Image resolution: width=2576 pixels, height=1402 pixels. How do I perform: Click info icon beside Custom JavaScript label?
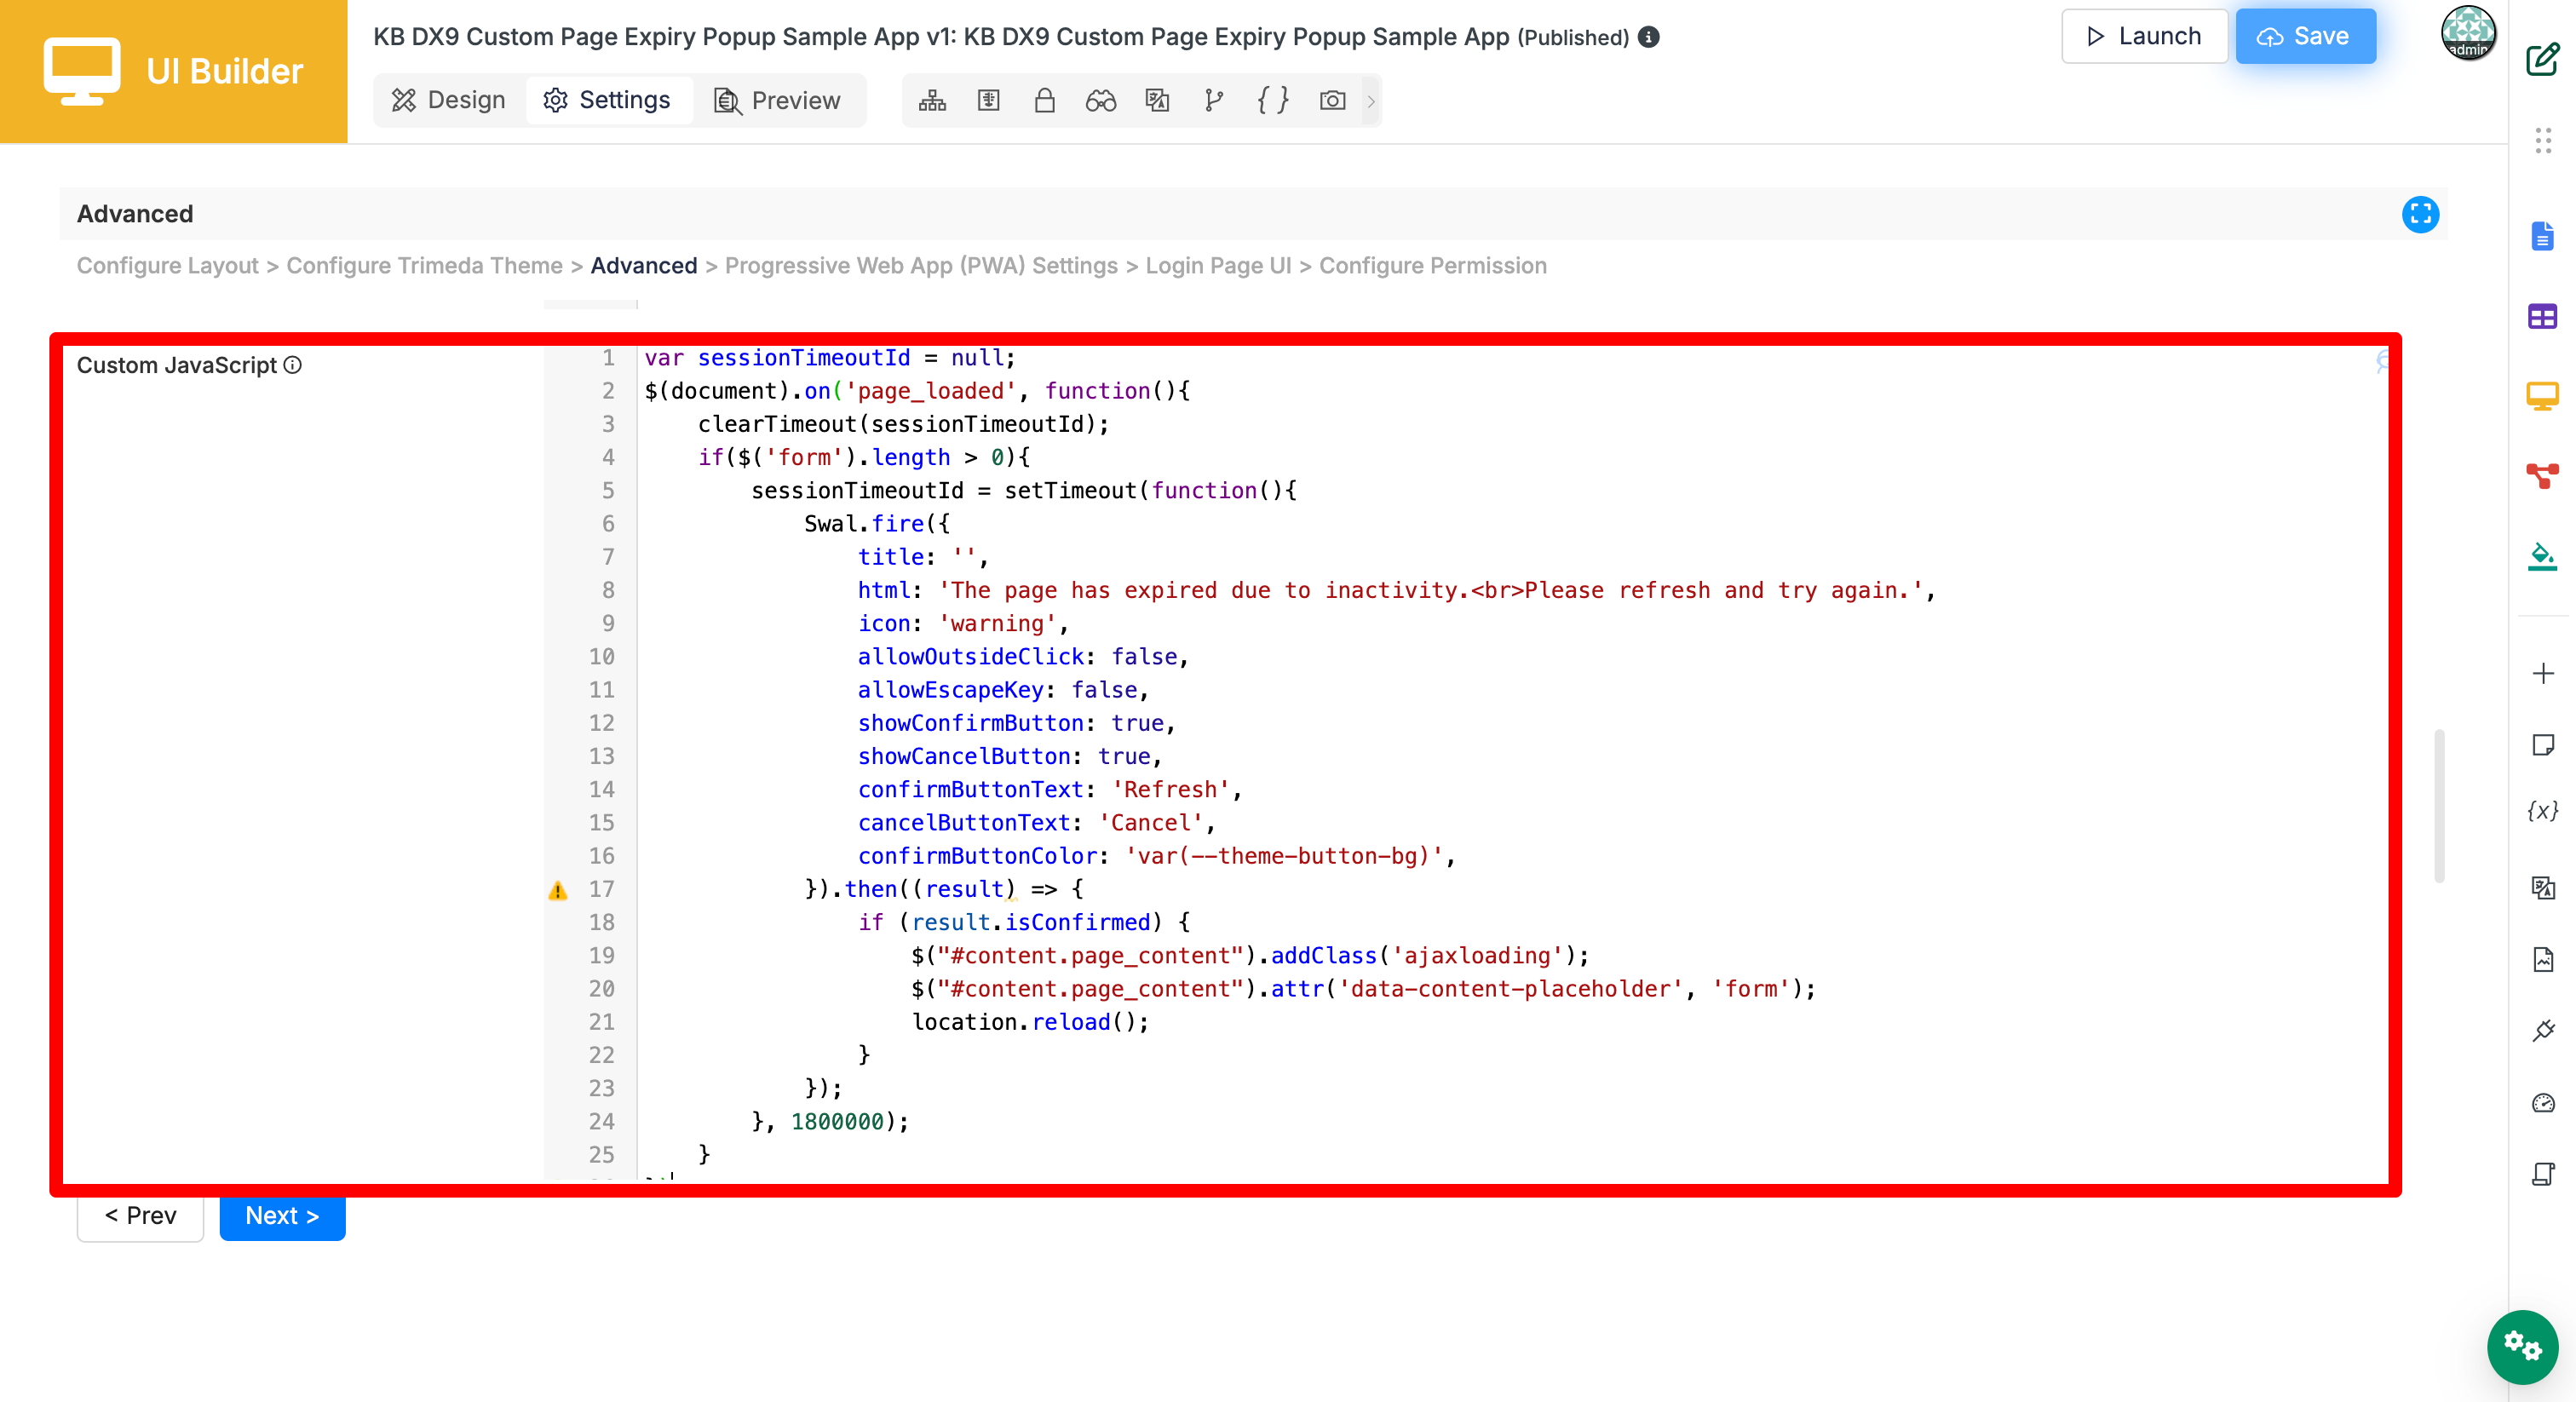click(292, 365)
